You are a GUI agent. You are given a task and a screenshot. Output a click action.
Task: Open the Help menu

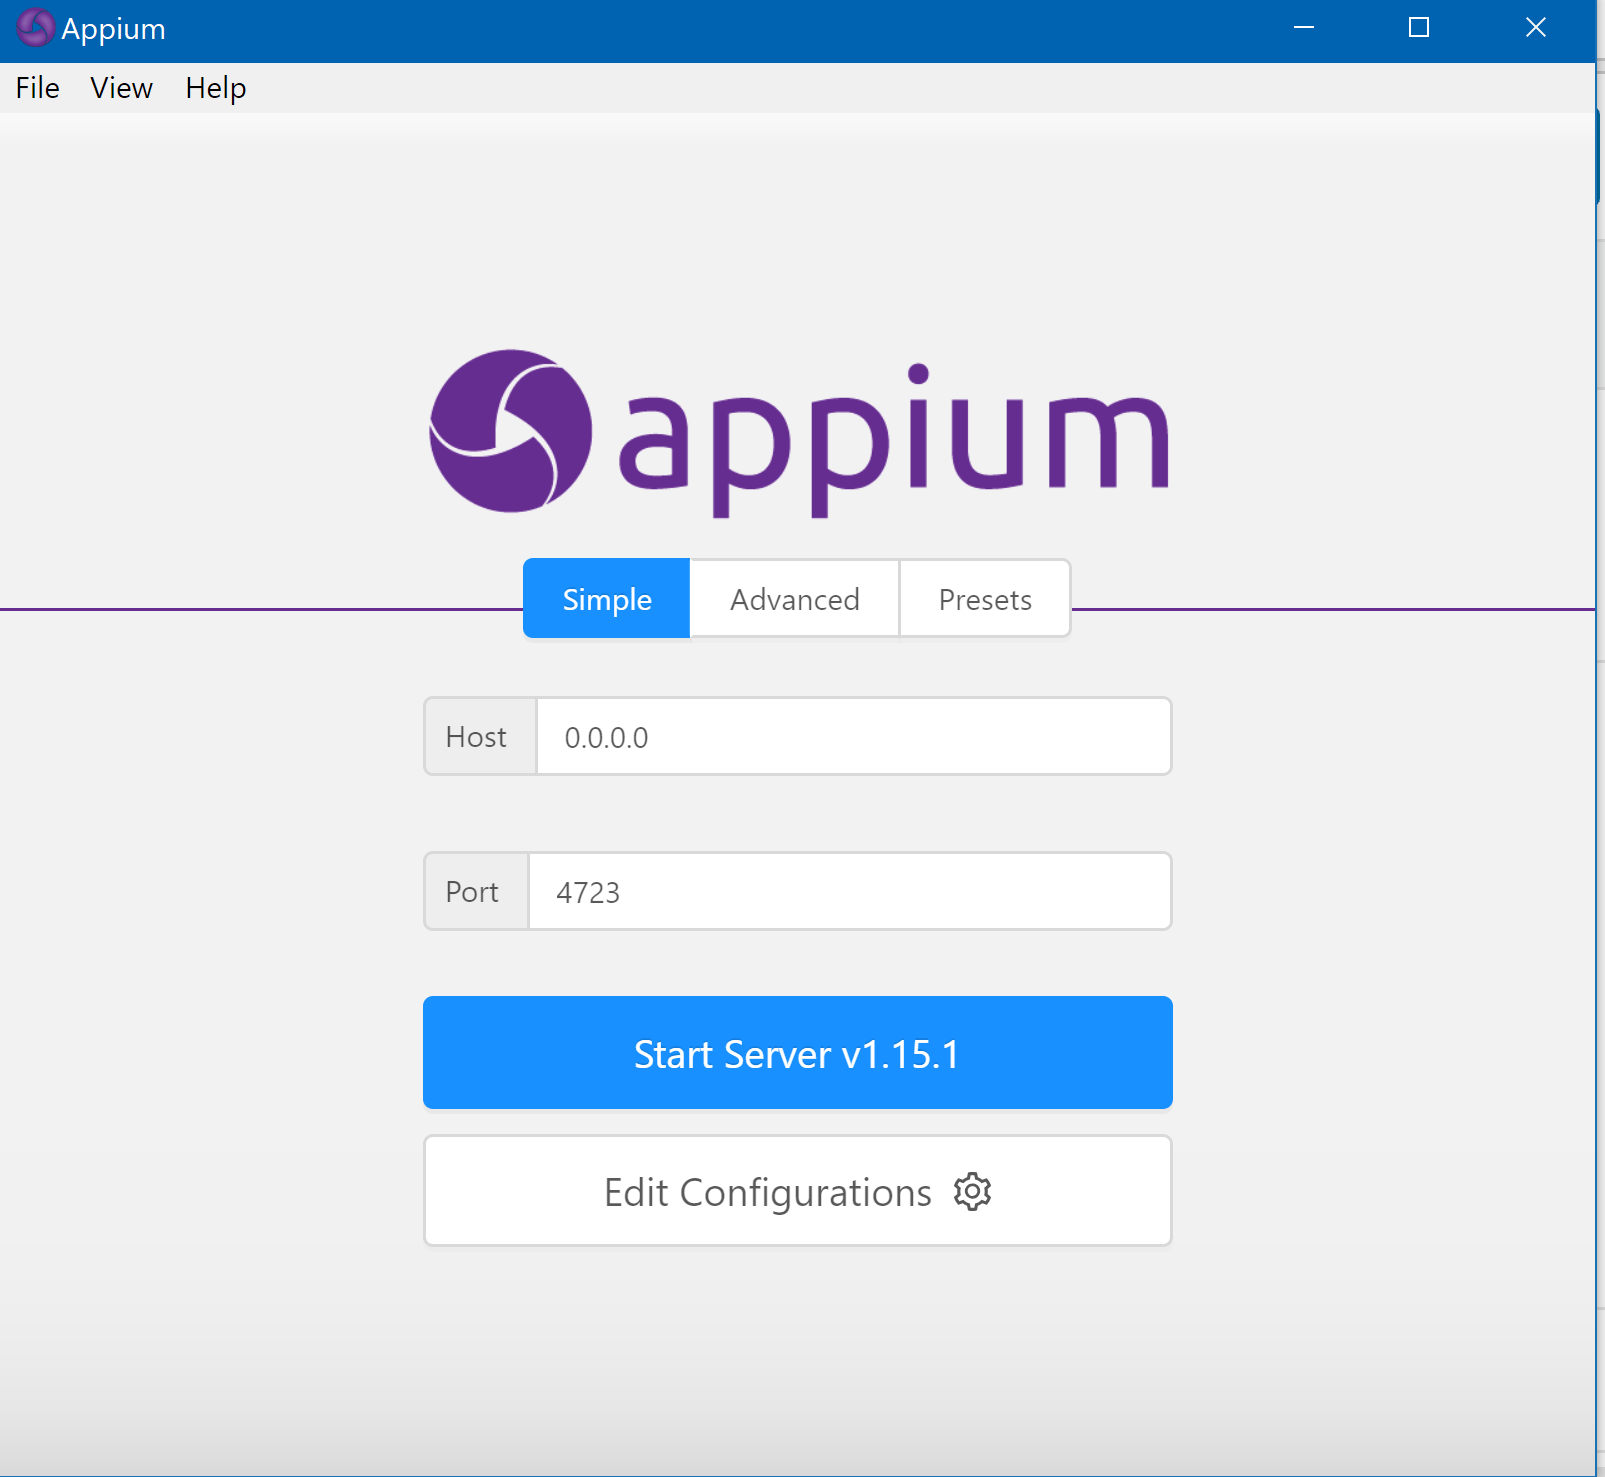[215, 88]
